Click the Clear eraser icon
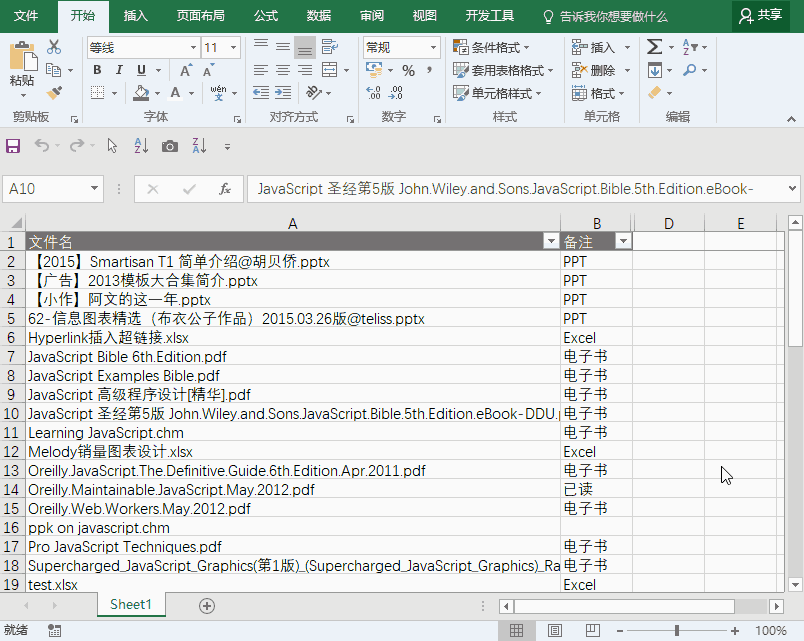804x641 pixels. [x=655, y=93]
